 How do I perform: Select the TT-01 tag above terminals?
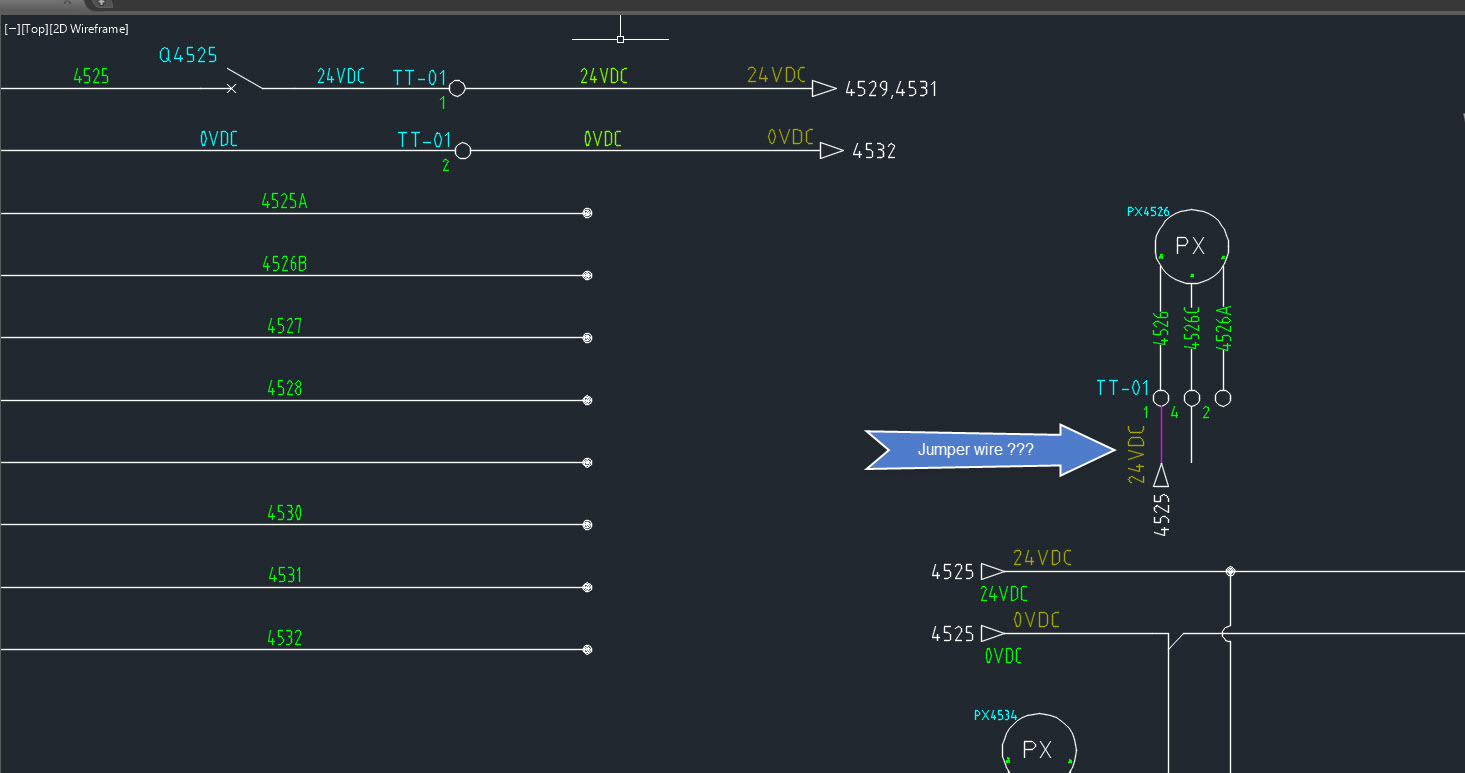click(1123, 388)
